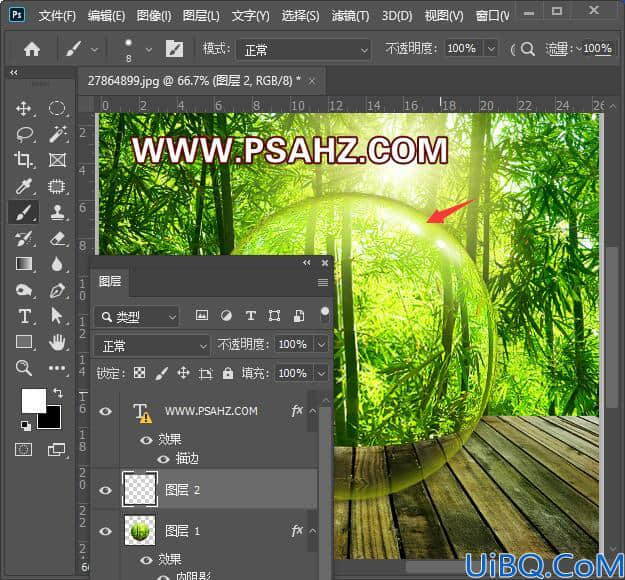Filter layers by smart objects
625x580 pixels.
coord(299,316)
